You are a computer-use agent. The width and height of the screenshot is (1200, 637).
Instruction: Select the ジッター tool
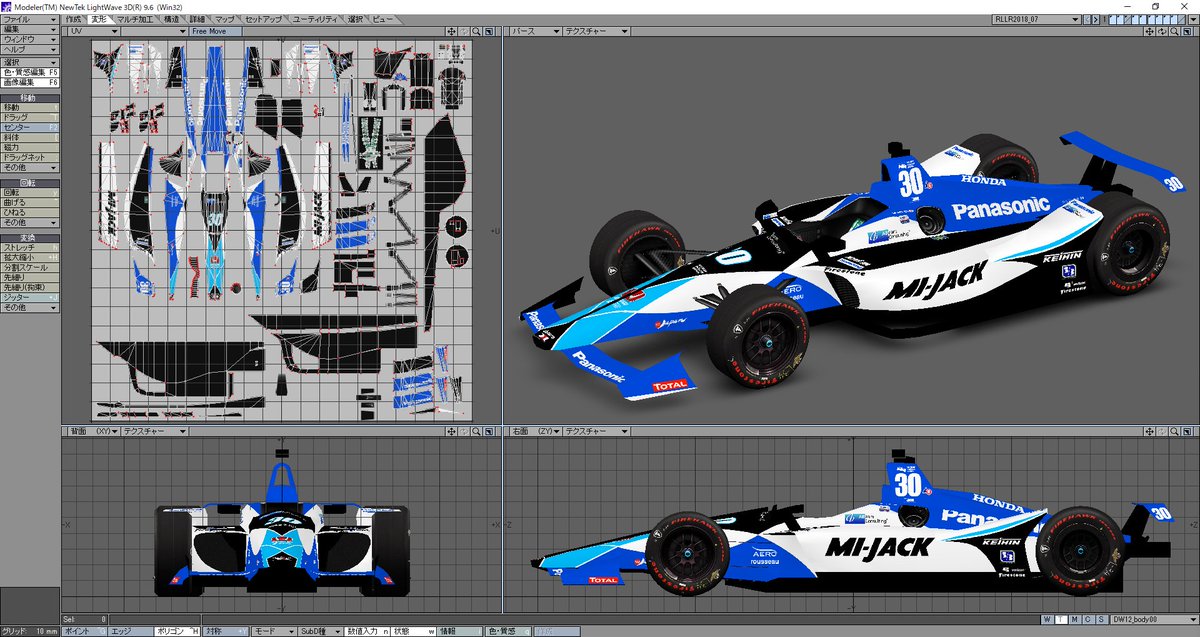pos(30,298)
